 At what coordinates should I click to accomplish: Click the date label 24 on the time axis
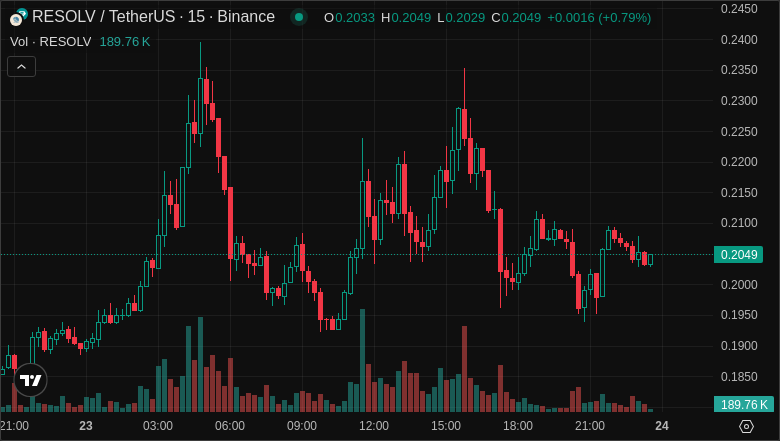662,426
